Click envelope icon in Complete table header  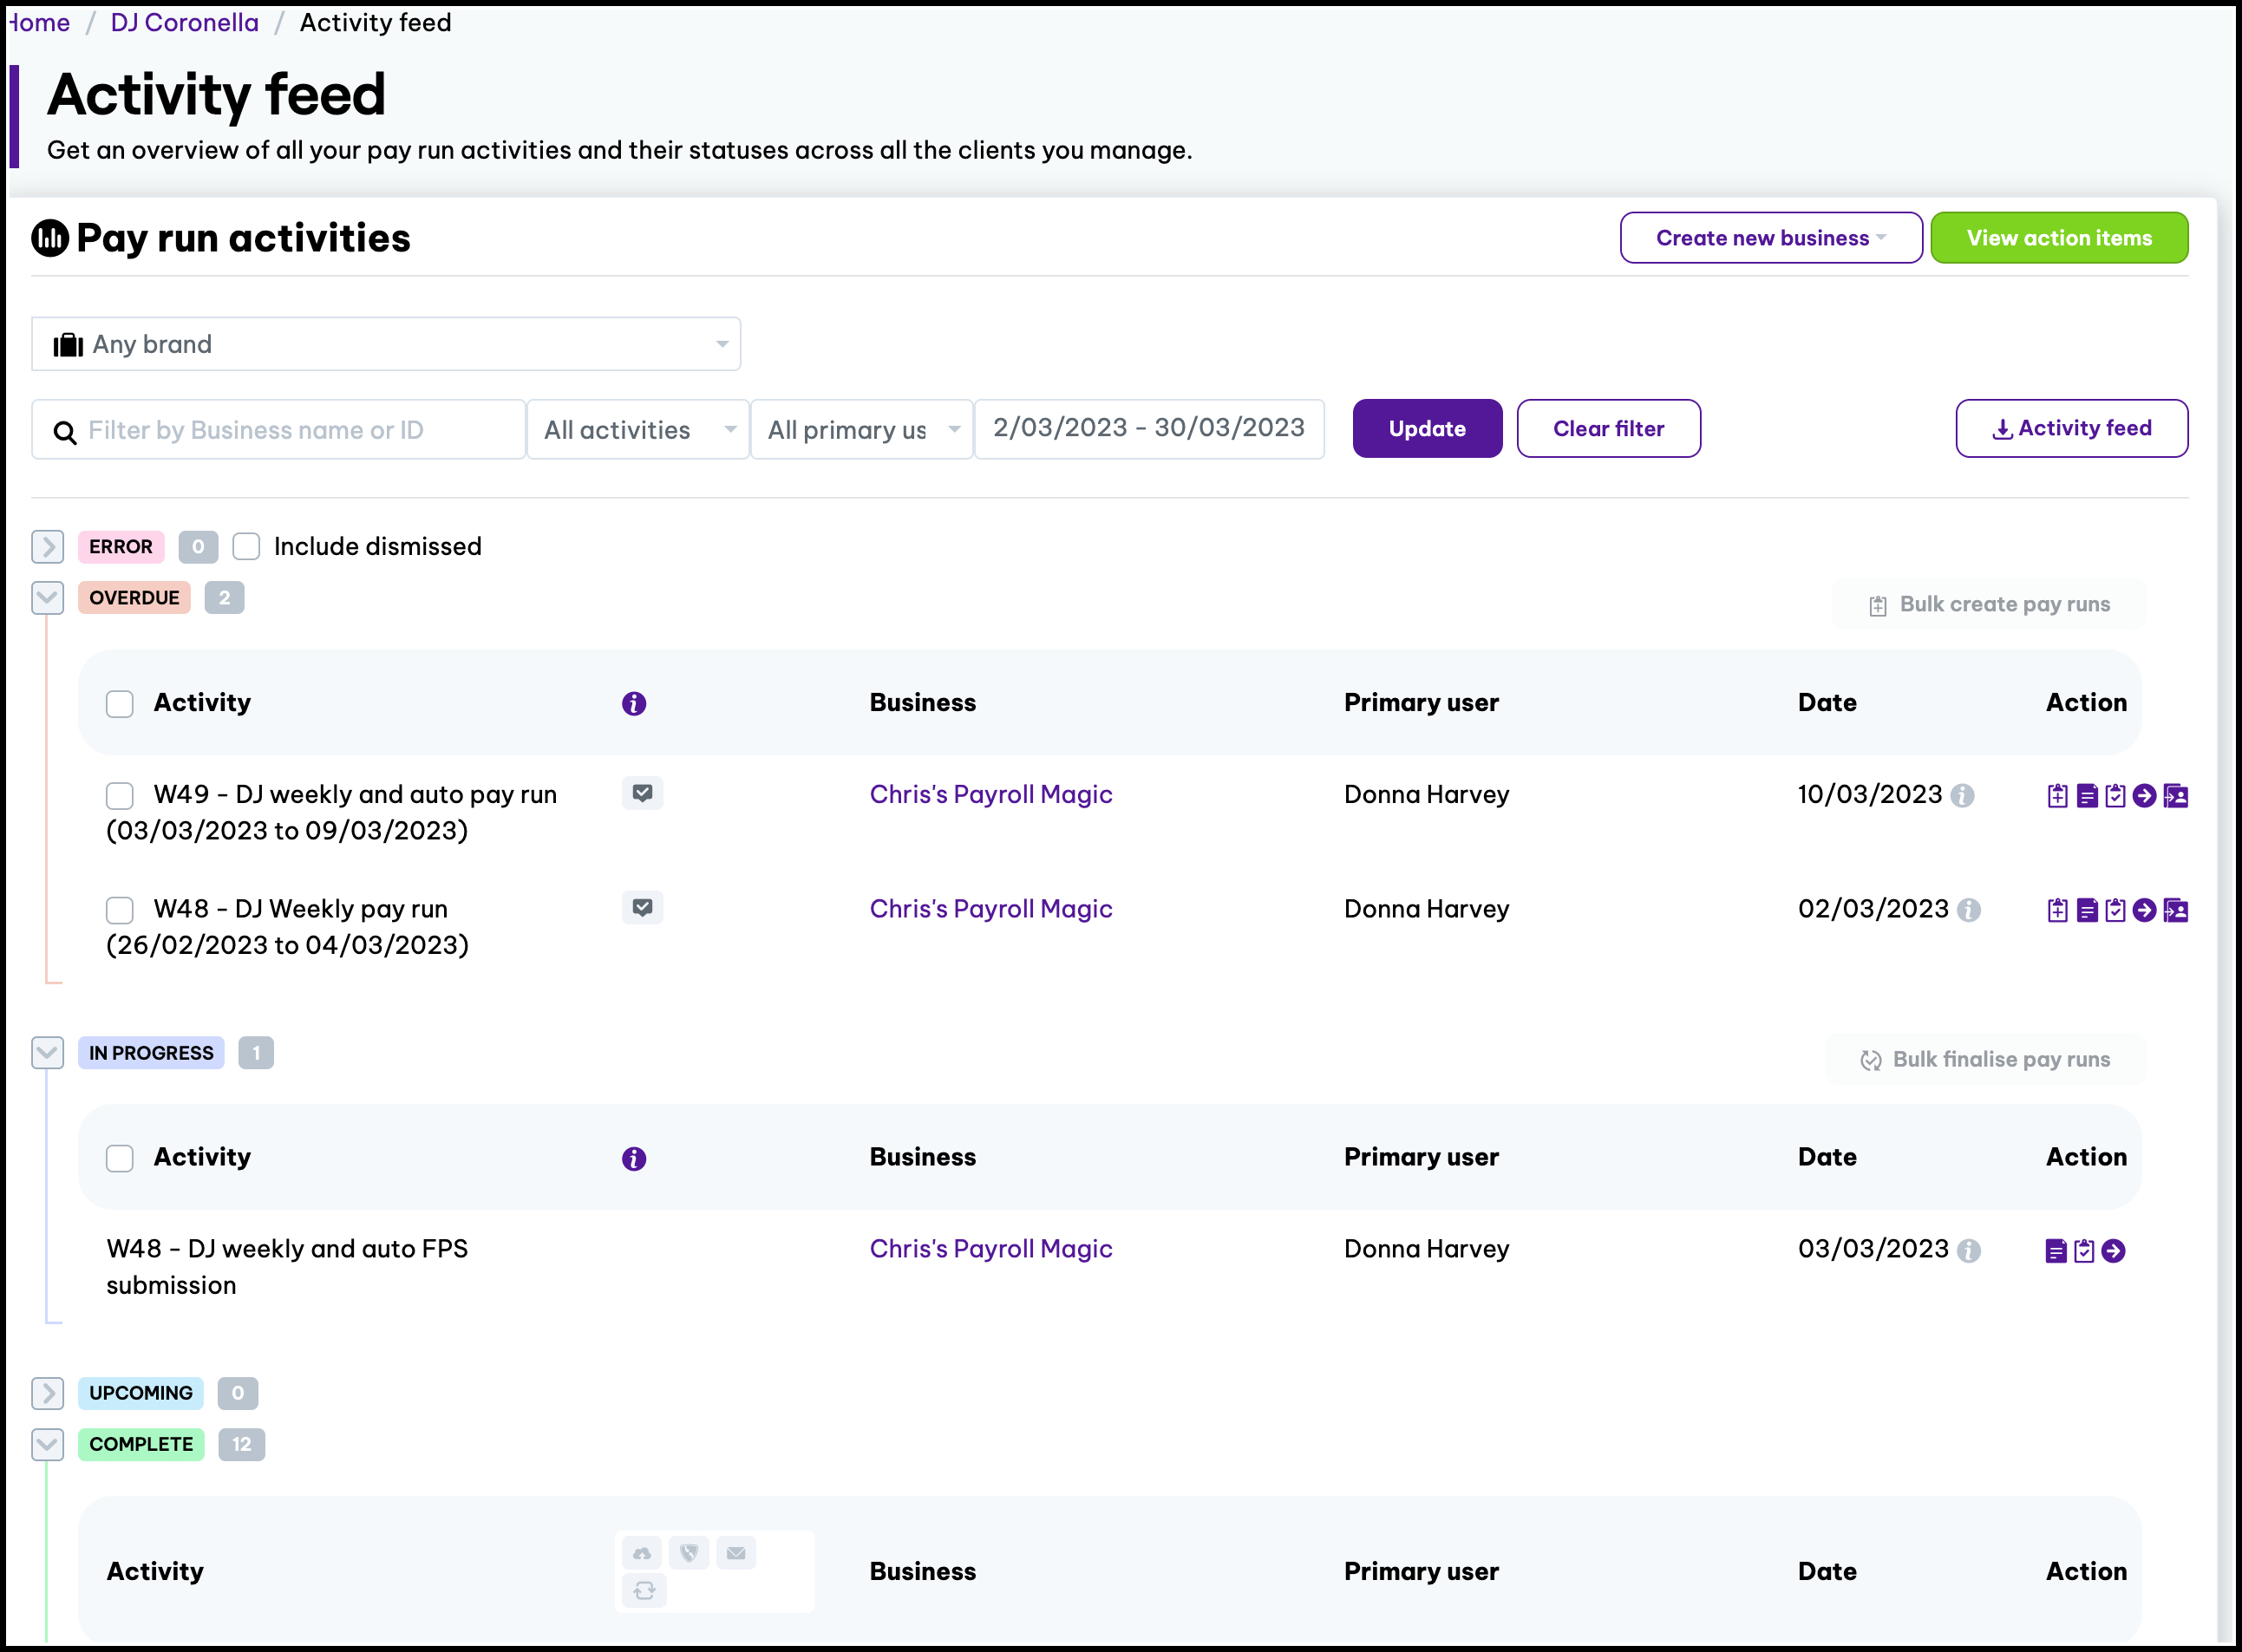coord(736,1553)
